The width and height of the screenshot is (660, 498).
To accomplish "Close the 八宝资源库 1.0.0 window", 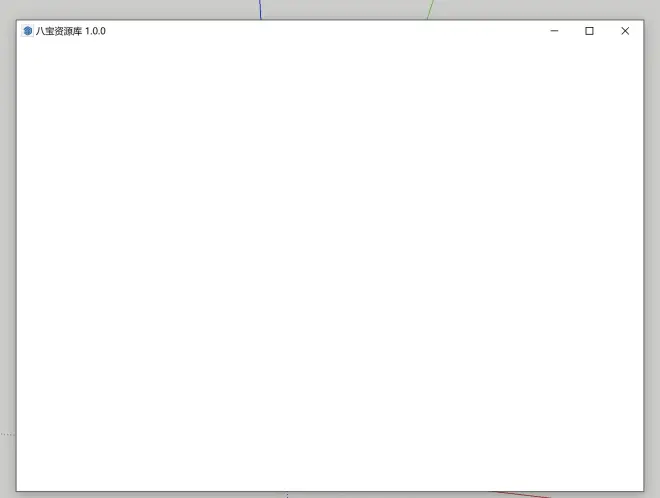I will point(625,31).
